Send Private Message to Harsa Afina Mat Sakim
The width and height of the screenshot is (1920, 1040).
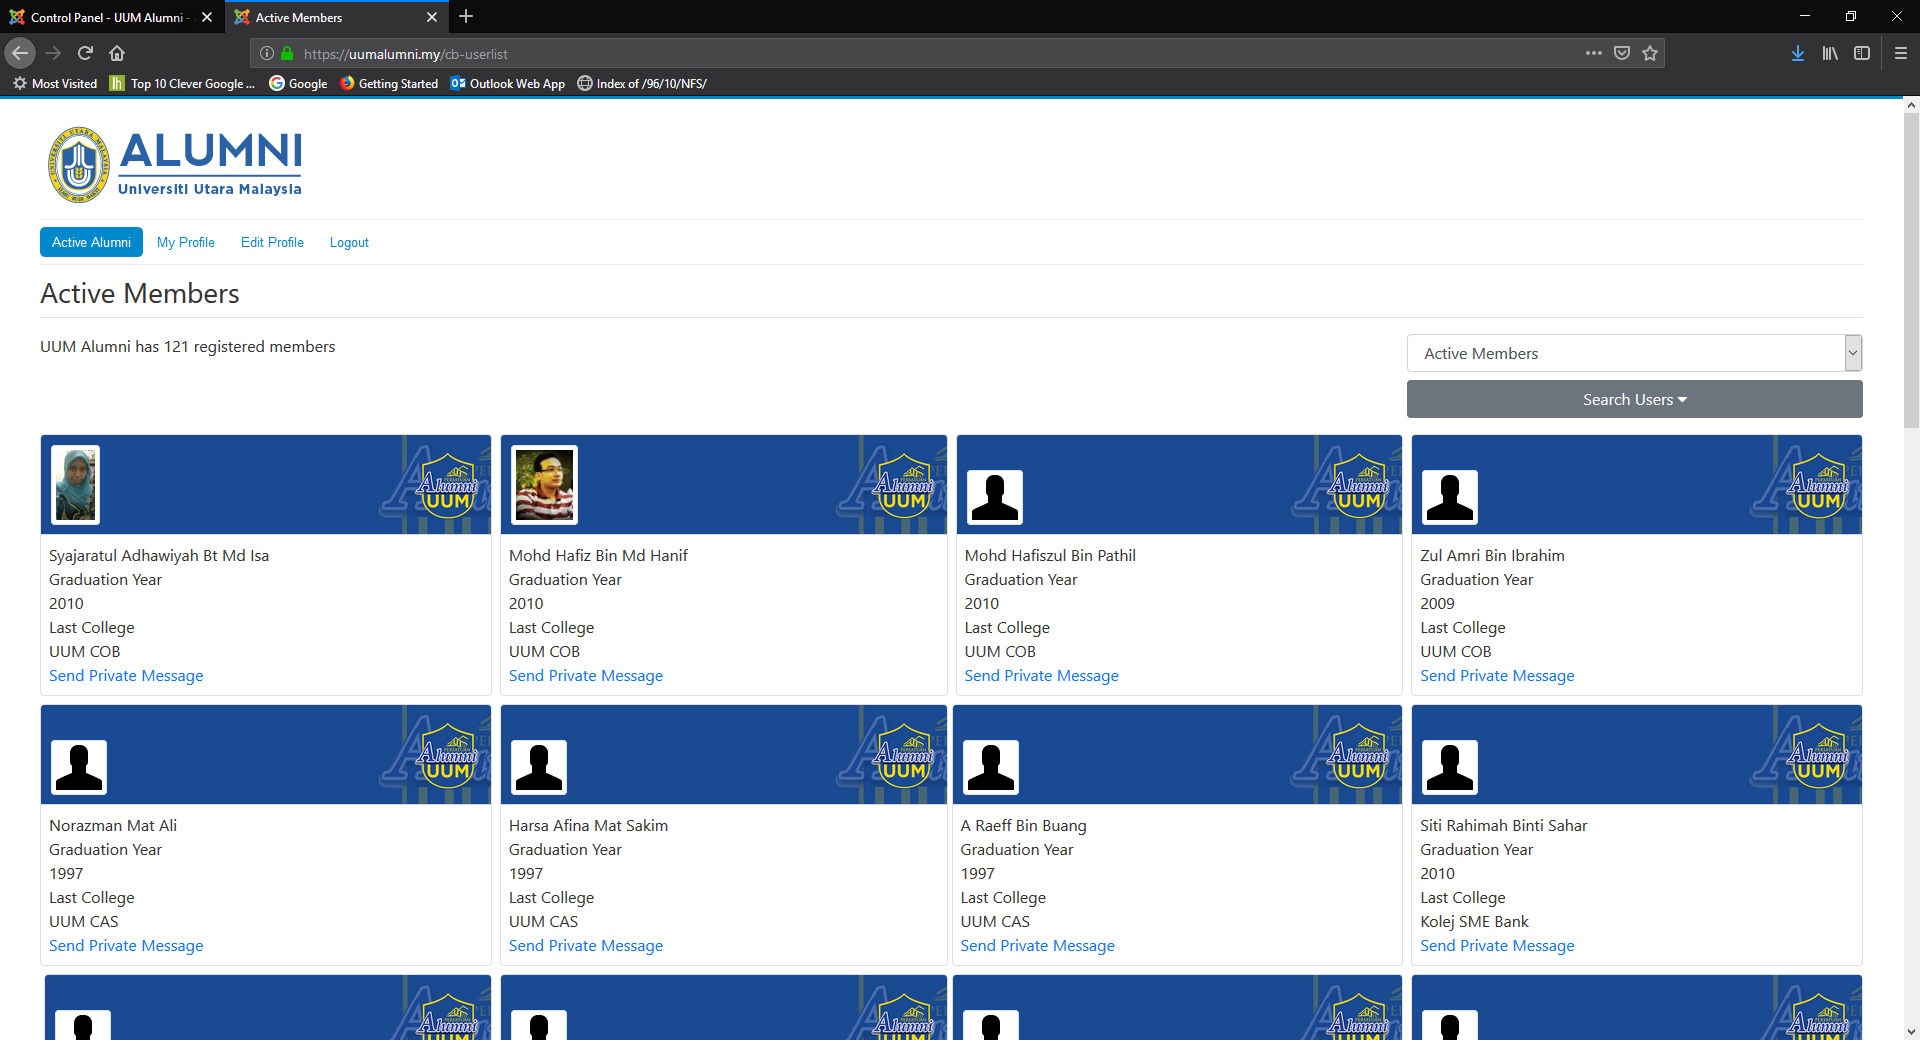(x=586, y=946)
